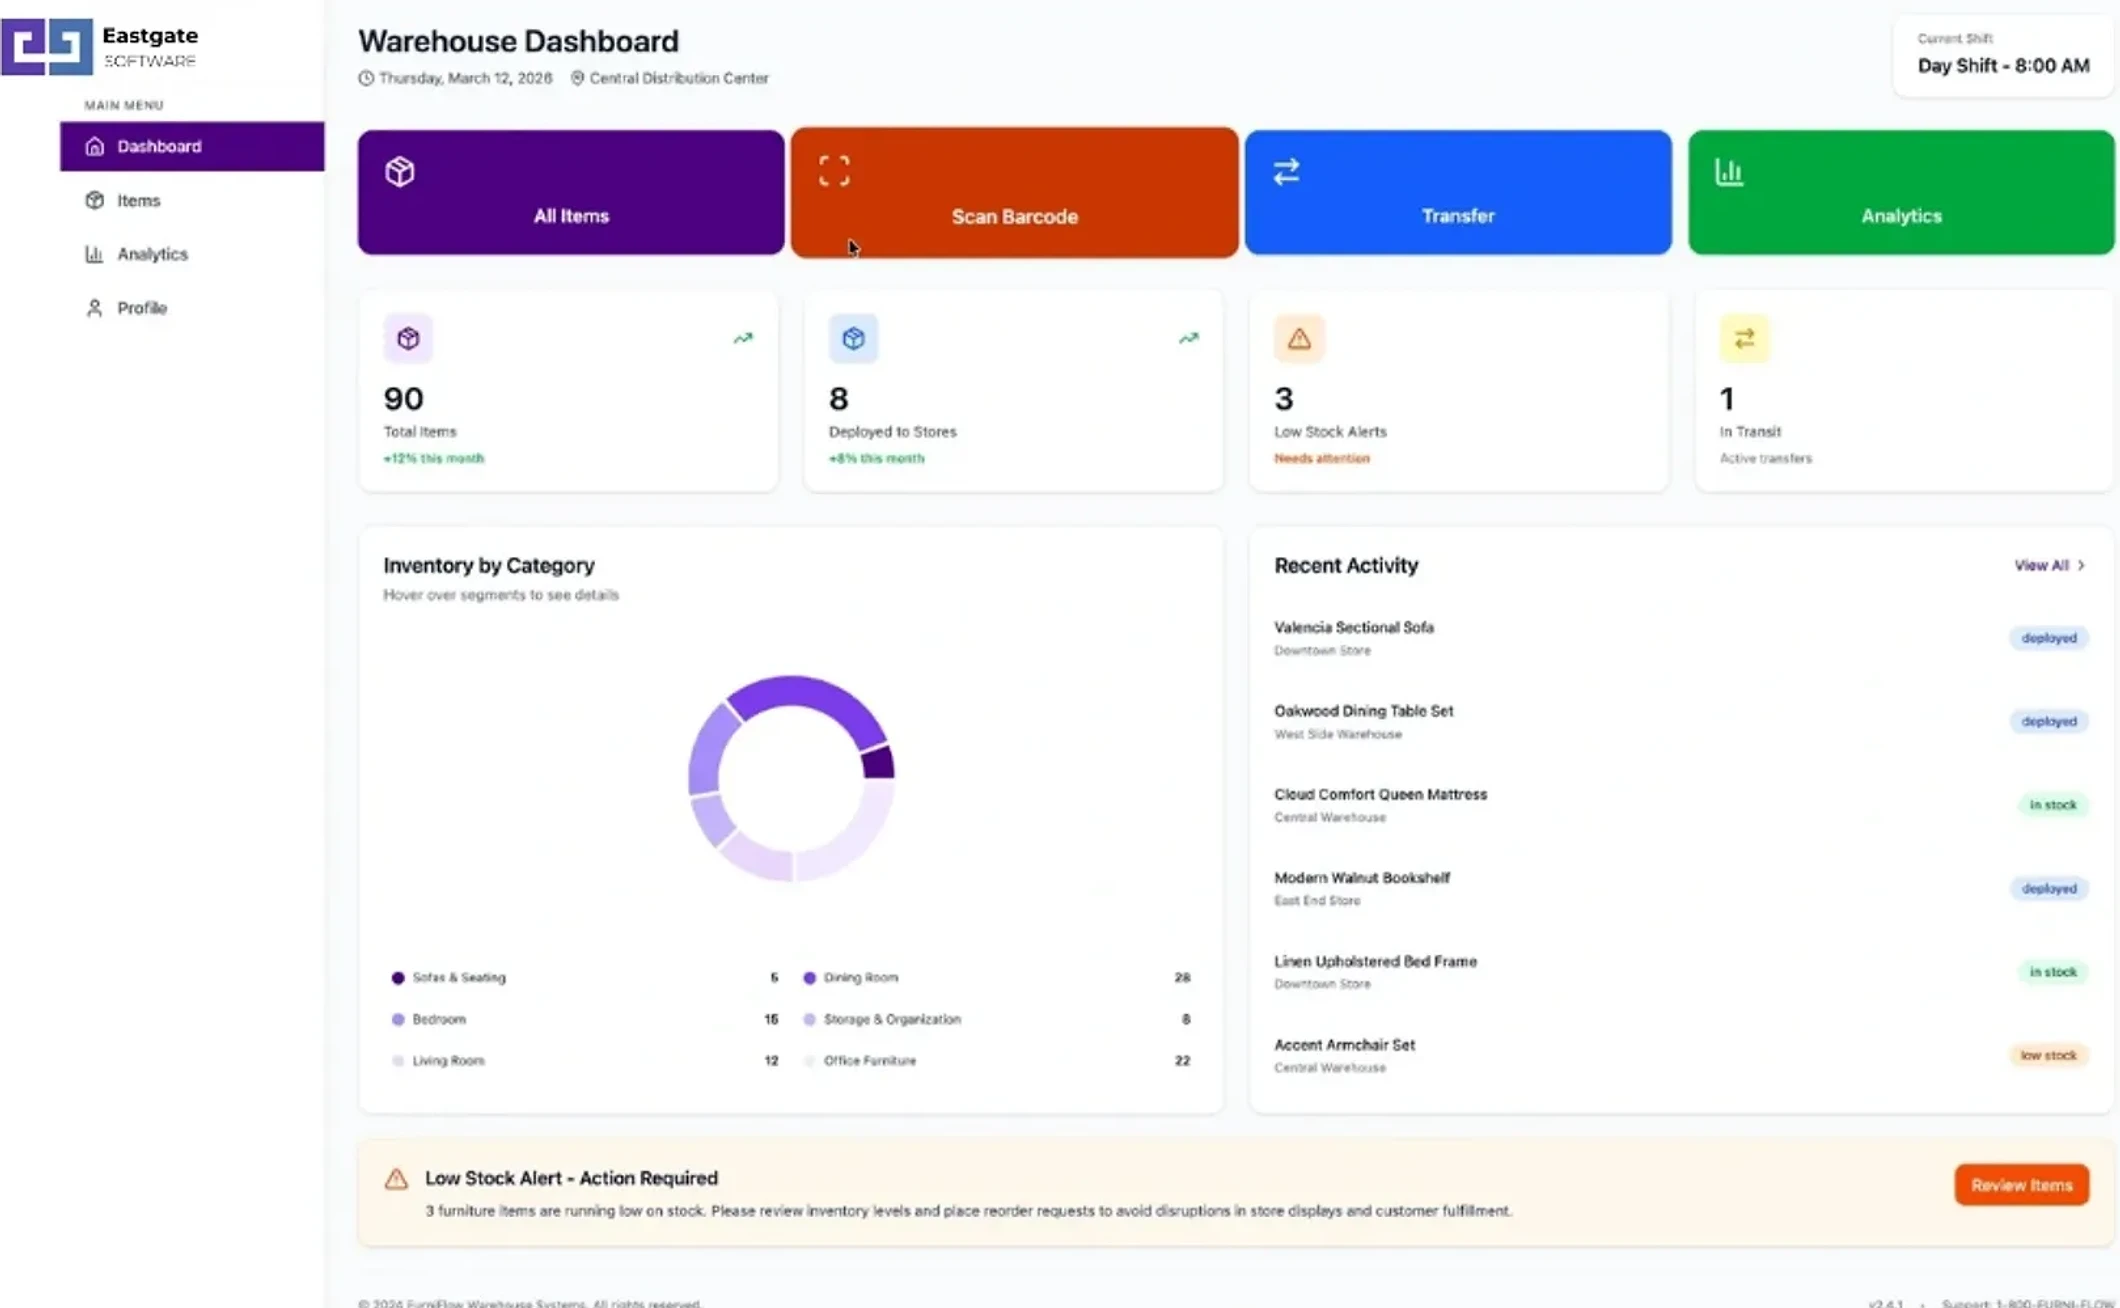Click the yellow transfer icon on In Transit card
The image size is (2120, 1308).
click(1744, 338)
